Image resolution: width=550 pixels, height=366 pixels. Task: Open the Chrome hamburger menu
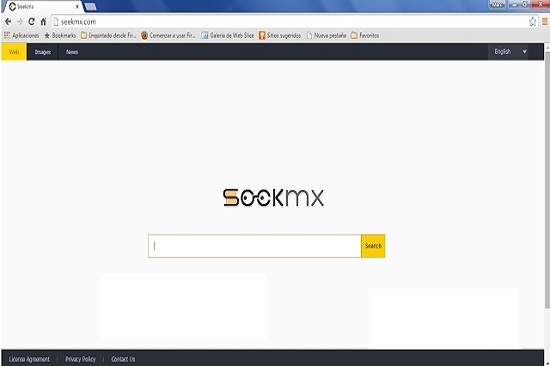(545, 22)
